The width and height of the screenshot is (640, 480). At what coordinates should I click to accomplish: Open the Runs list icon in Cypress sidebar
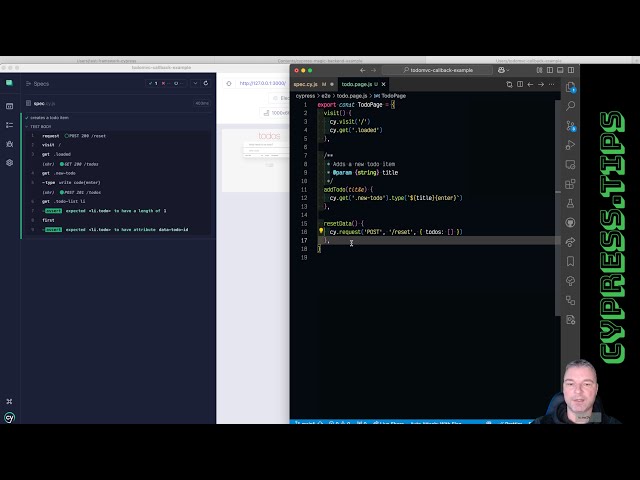point(9,125)
